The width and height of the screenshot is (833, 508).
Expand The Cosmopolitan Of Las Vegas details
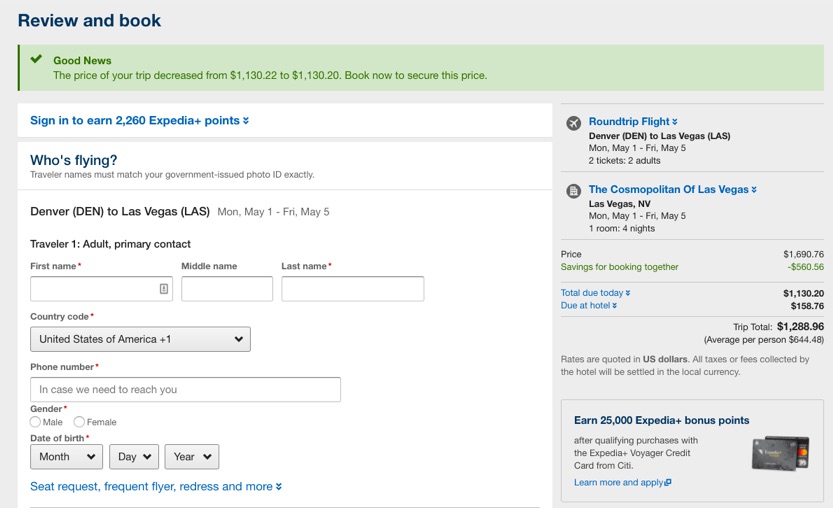click(x=673, y=190)
